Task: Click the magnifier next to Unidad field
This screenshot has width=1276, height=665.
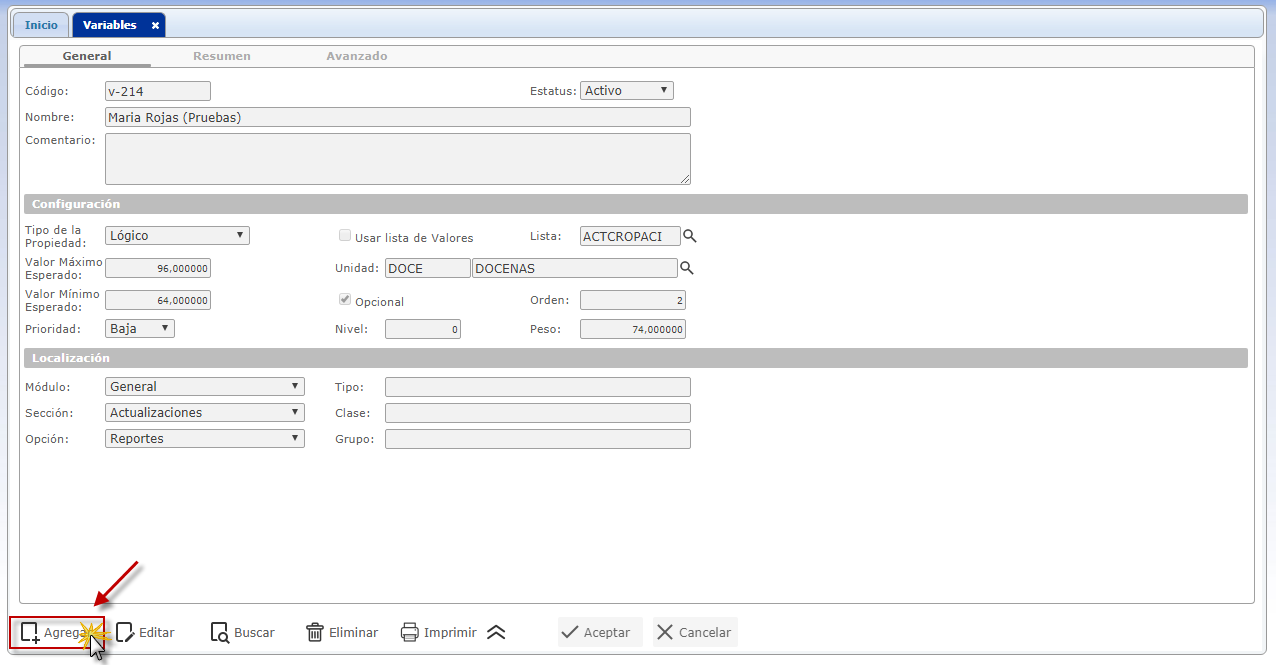Action: coord(686,268)
